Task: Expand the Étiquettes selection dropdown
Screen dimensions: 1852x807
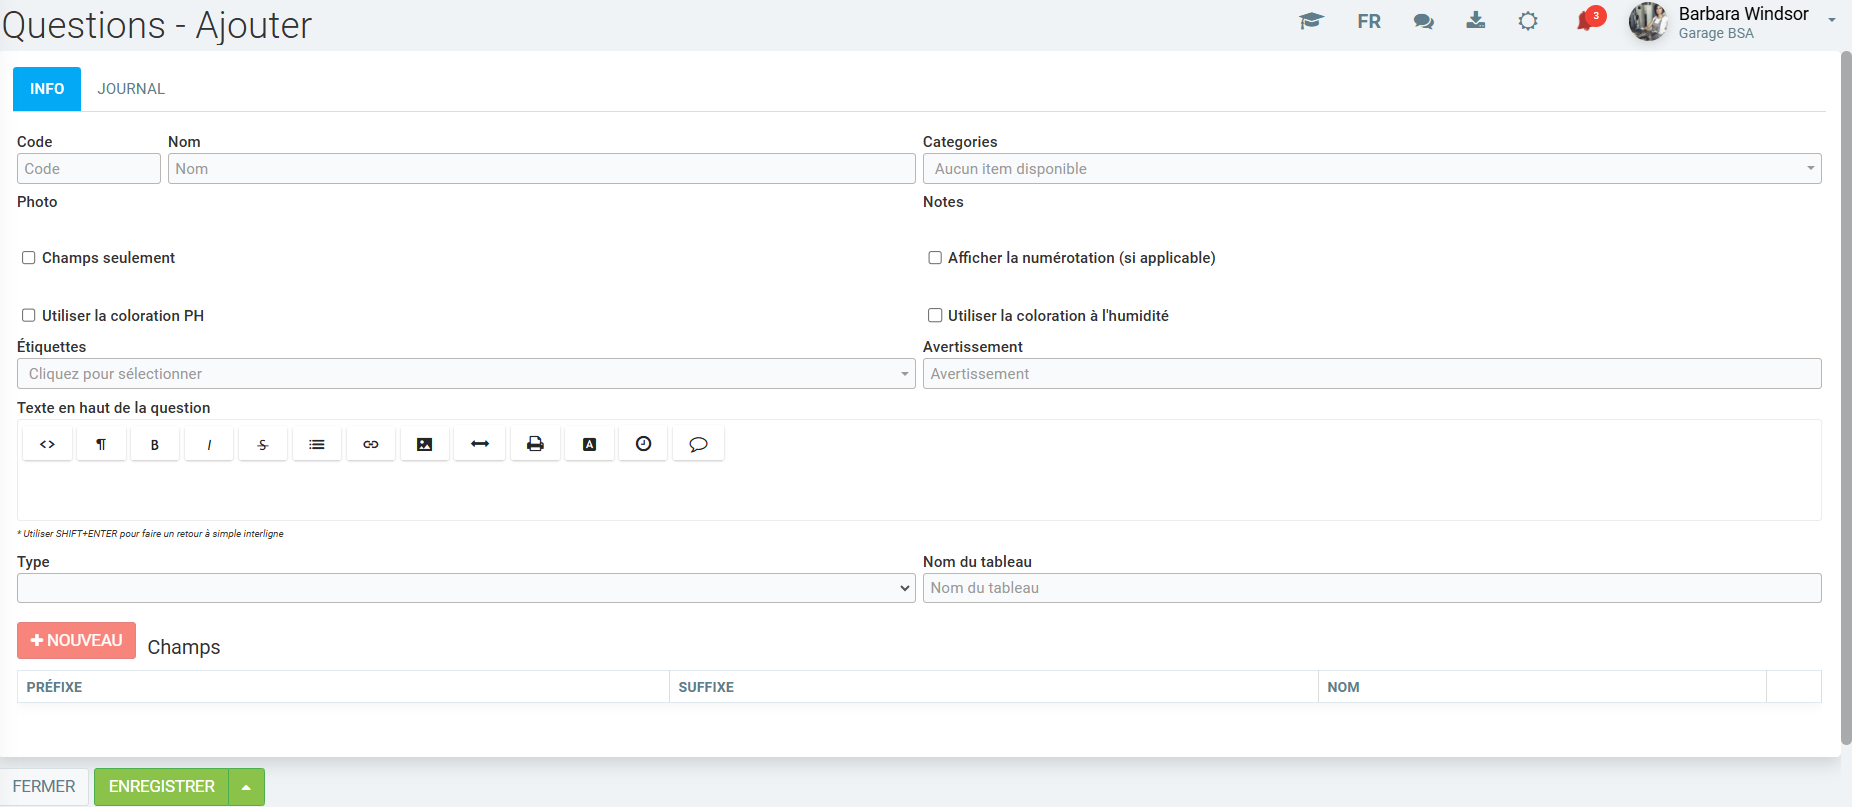Action: (465, 374)
